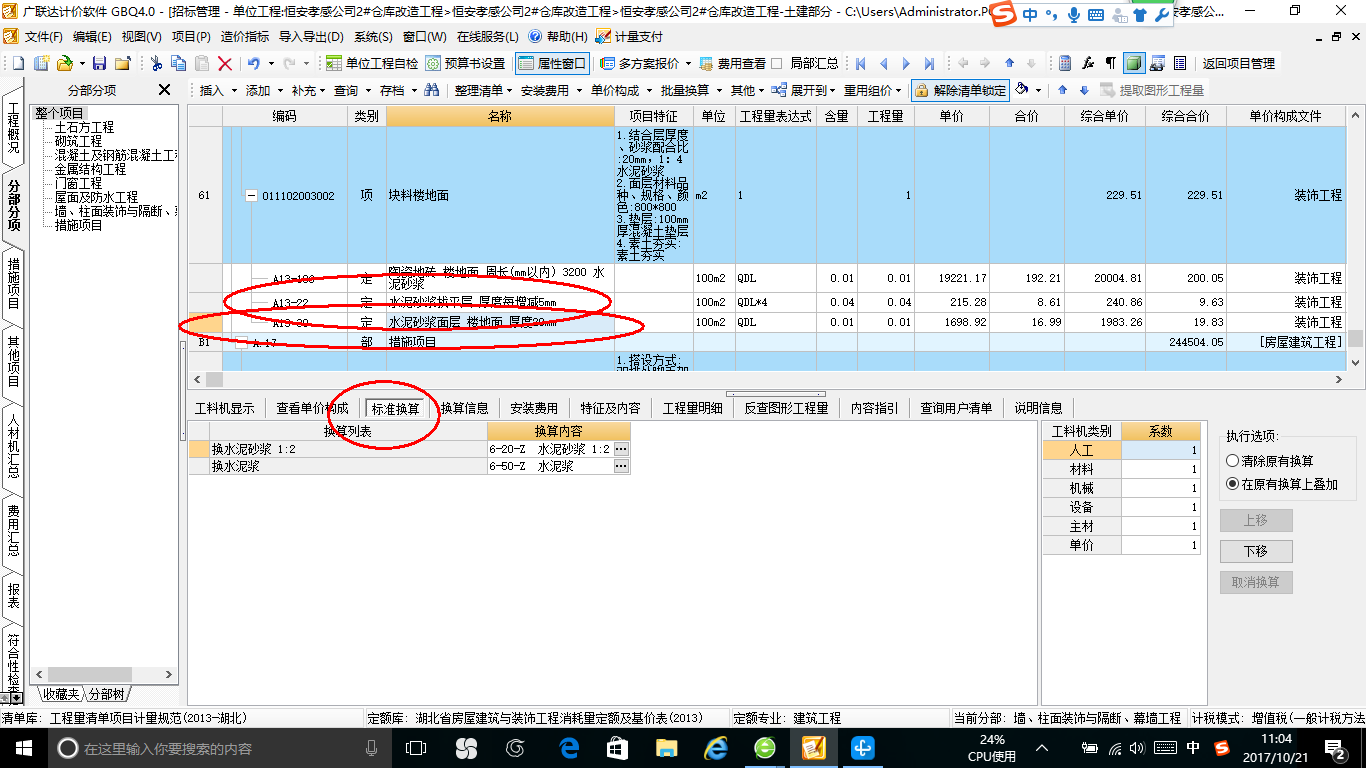
Task: Switch to the 特征及内容 tab
Action: coord(610,408)
